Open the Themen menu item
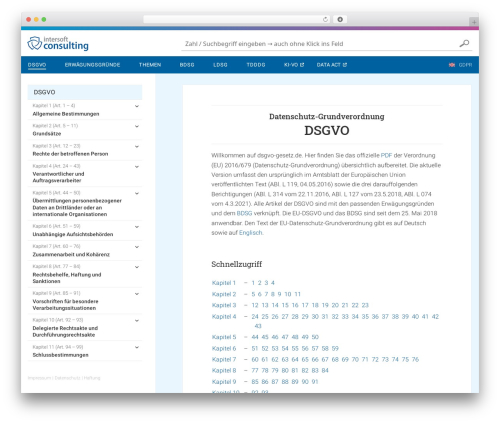Image resolution: width=500 pixels, height=423 pixels. tap(150, 65)
